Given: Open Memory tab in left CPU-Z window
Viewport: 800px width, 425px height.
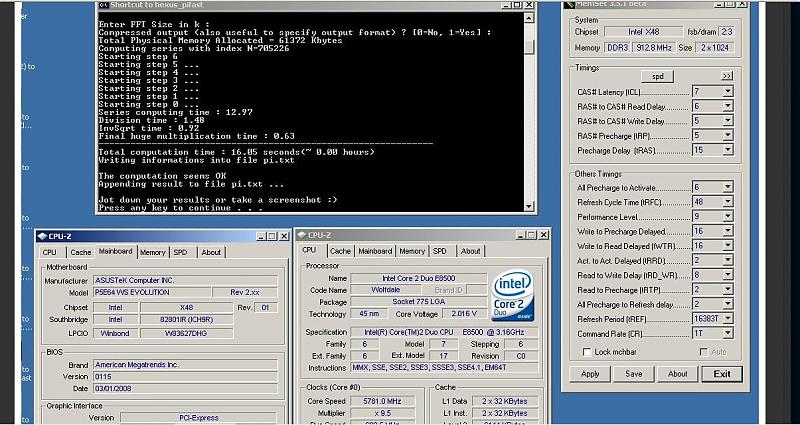Looking at the screenshot, I should coord(153,252).
